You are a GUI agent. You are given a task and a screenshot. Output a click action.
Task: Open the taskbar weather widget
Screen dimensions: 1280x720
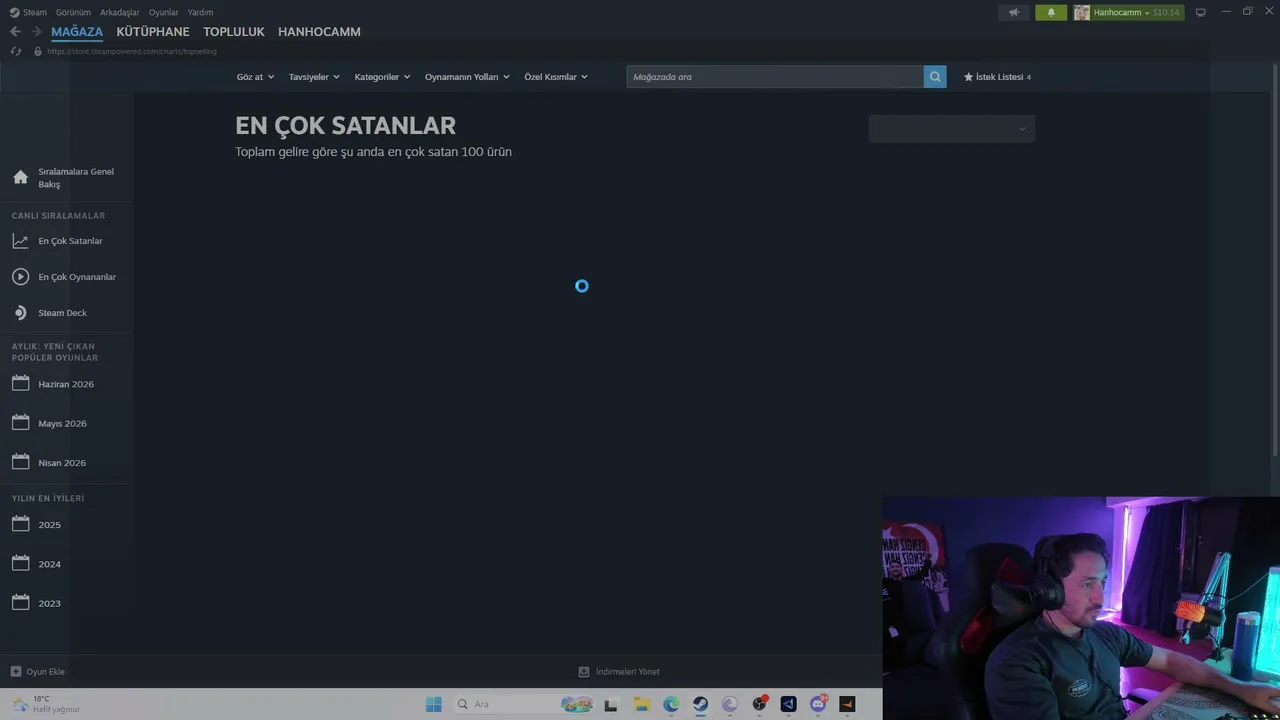click(x=45, y=704)
